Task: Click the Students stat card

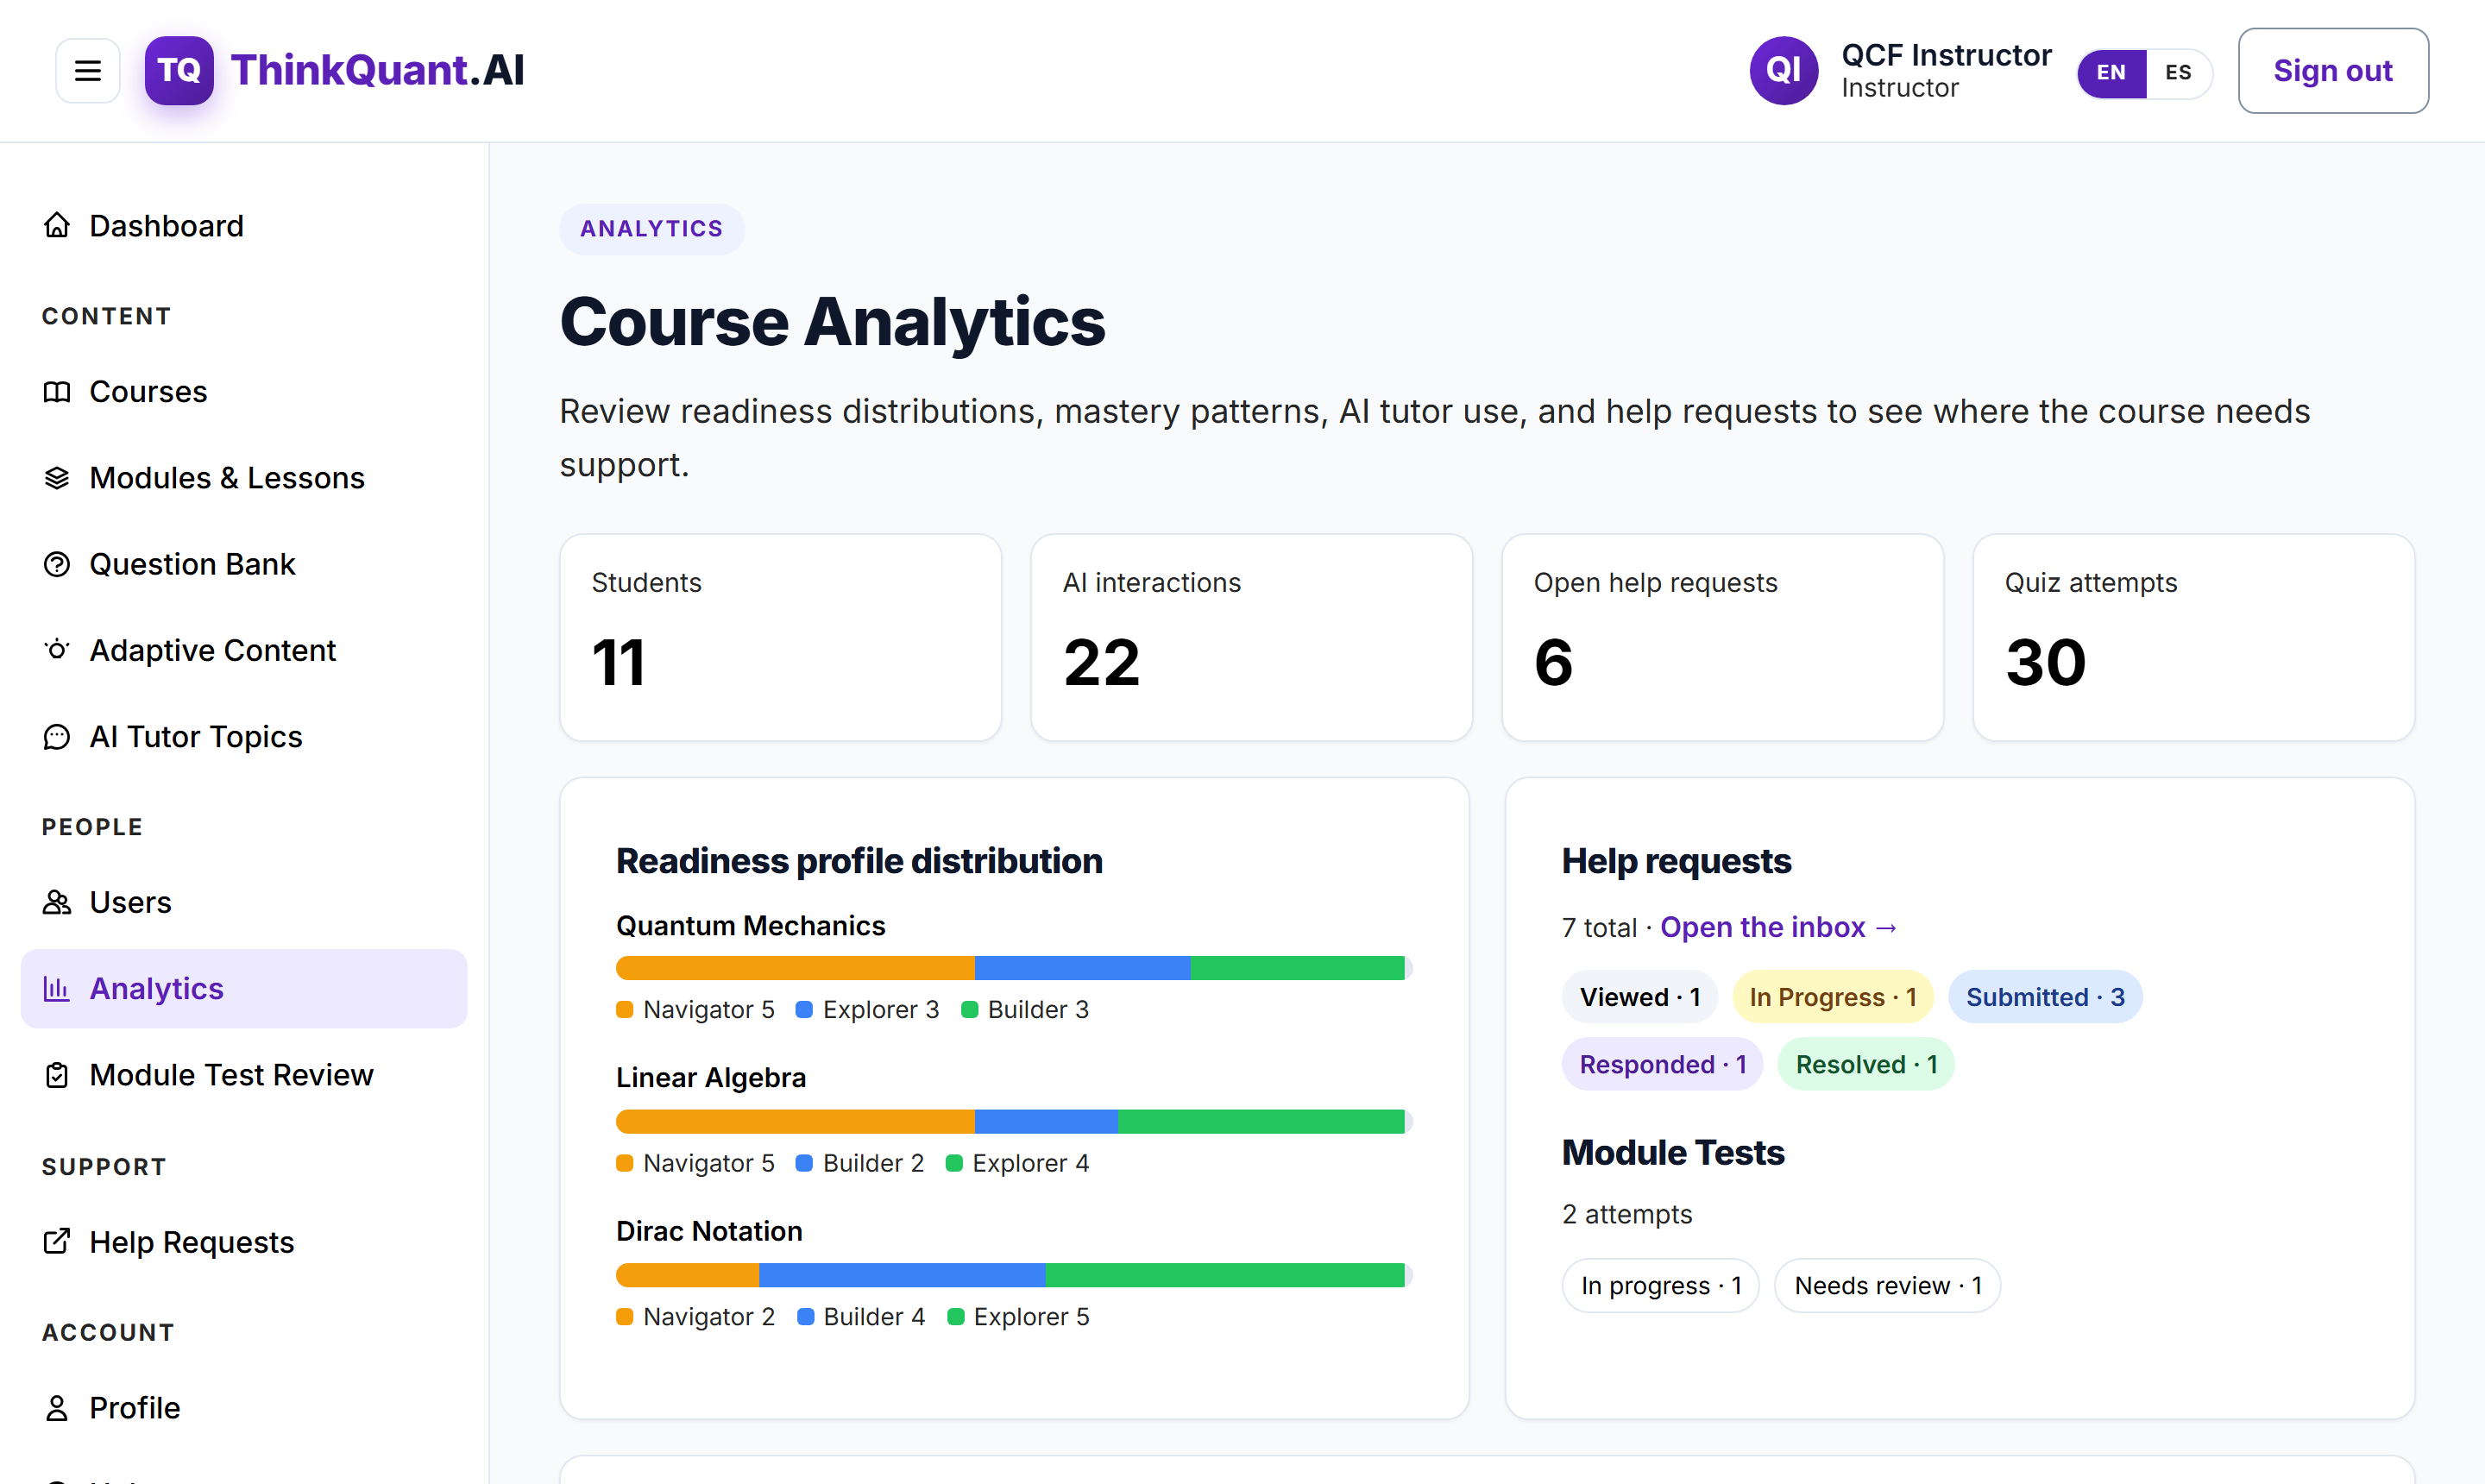Action: point(781,638)
